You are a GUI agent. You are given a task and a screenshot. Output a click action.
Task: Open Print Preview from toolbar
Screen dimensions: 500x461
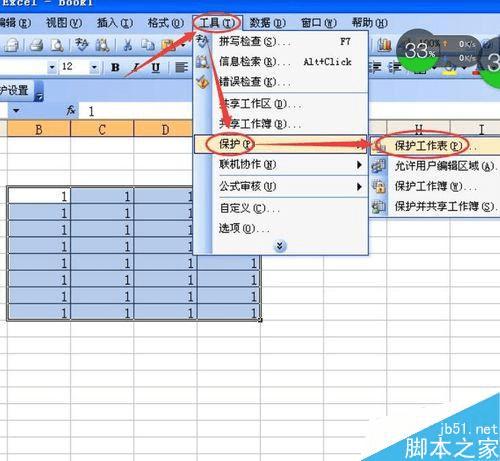[57, 45]
